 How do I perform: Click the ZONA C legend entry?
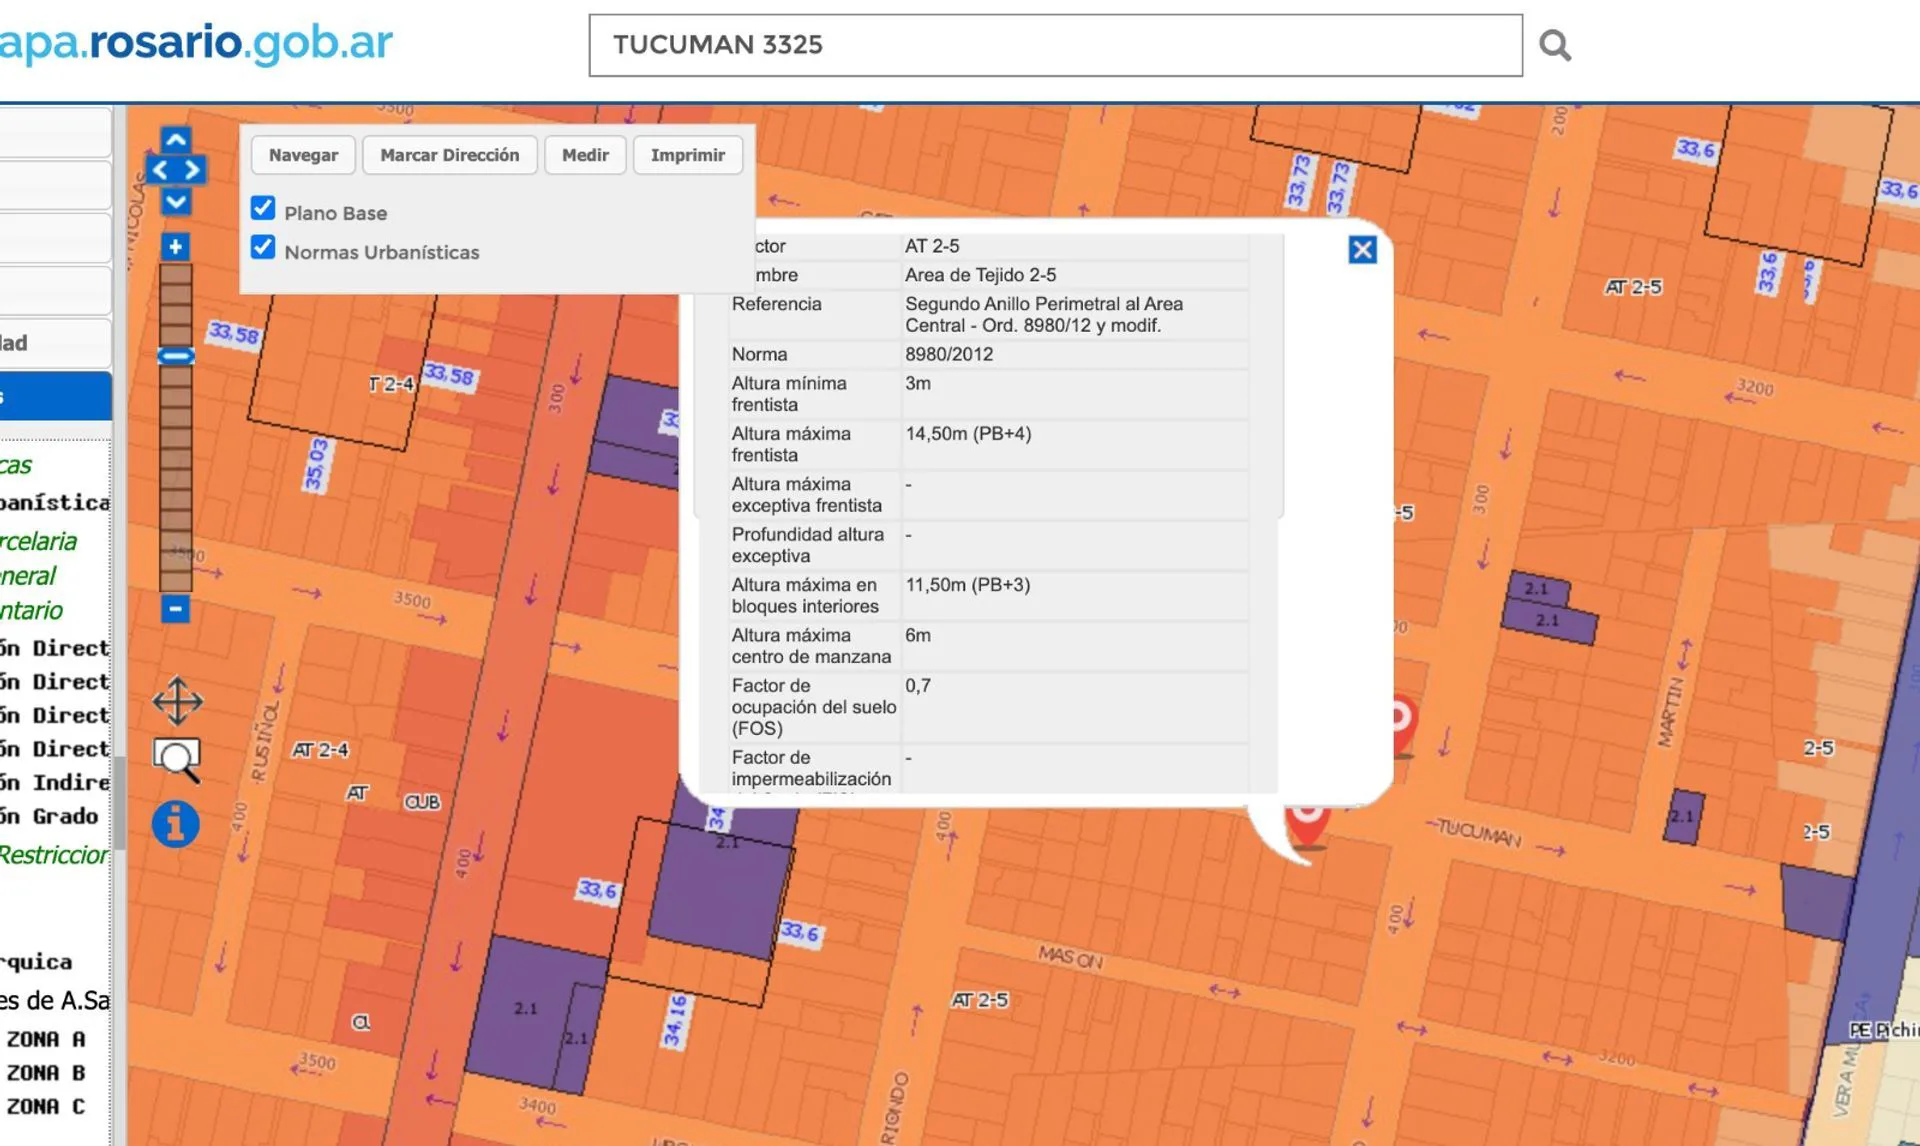45,1107
